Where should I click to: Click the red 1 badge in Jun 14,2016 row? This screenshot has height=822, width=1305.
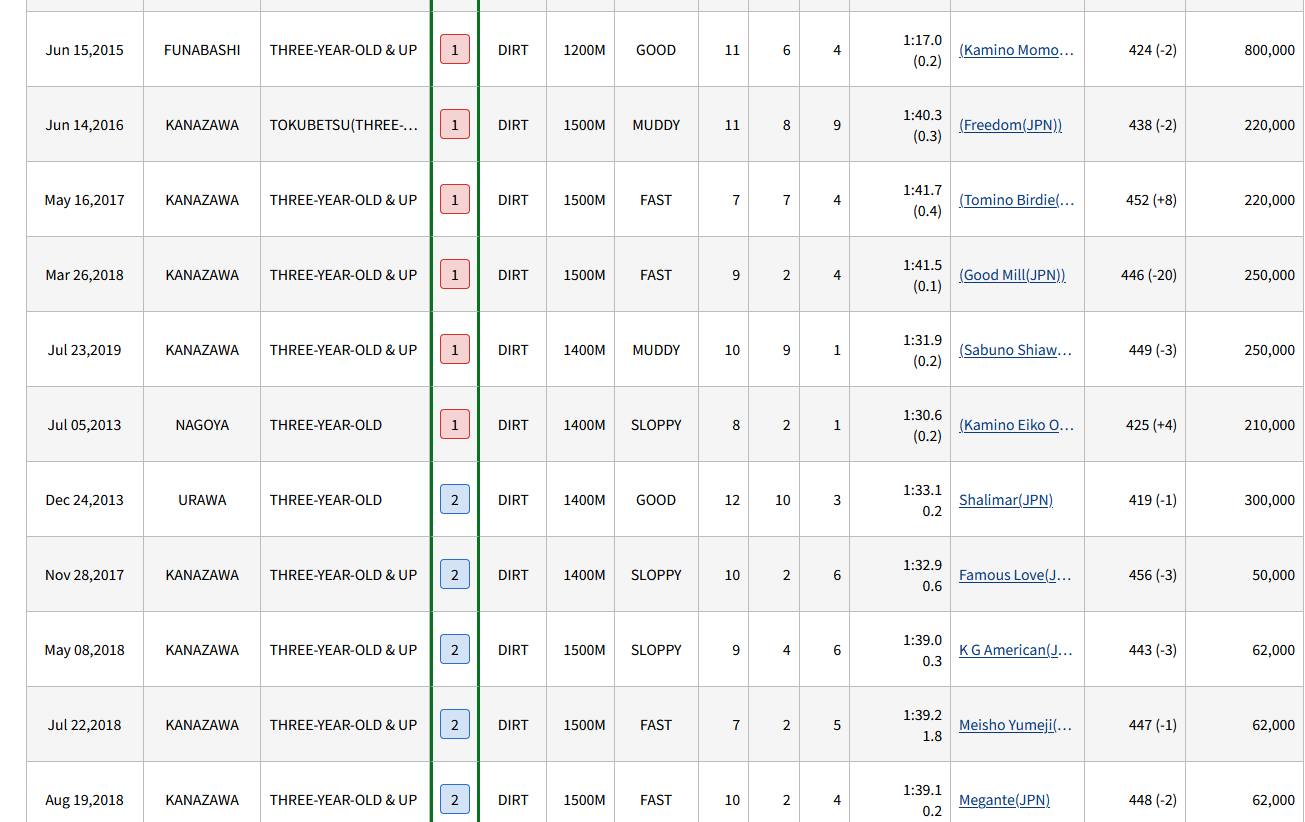point(455,125)
